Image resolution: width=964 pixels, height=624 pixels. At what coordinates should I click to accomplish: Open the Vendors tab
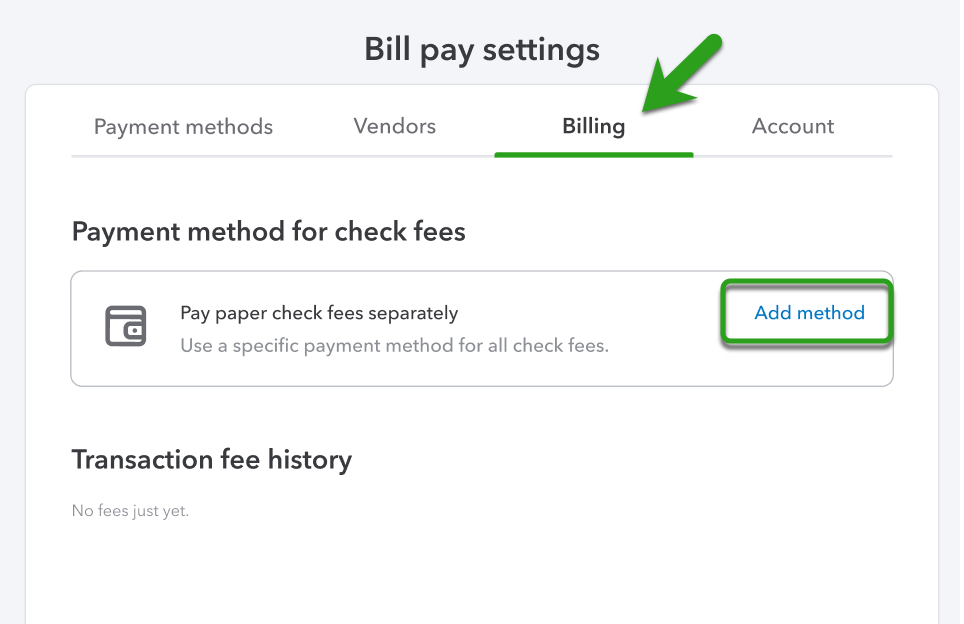pyautogui.click(x=393, y=126)
